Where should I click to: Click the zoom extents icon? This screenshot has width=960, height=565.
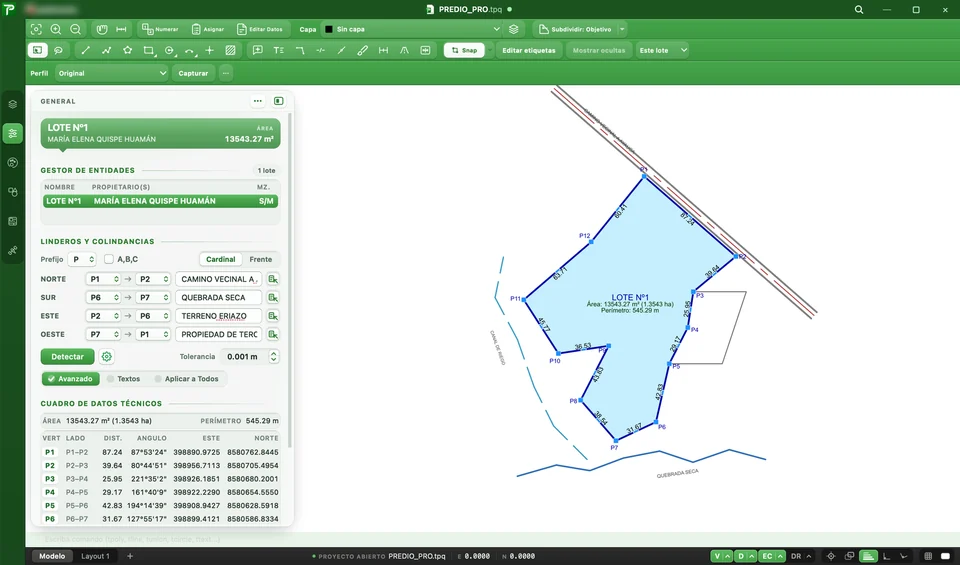(36, 29)
